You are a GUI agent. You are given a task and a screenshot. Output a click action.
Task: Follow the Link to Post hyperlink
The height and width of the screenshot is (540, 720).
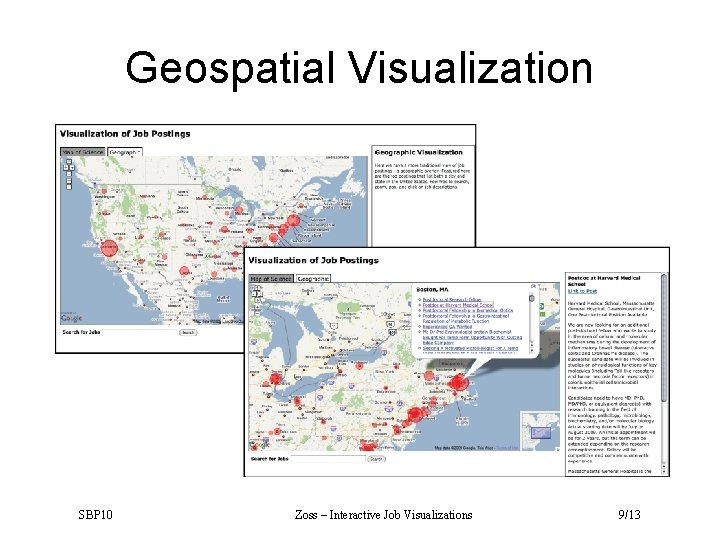(582, 291)
